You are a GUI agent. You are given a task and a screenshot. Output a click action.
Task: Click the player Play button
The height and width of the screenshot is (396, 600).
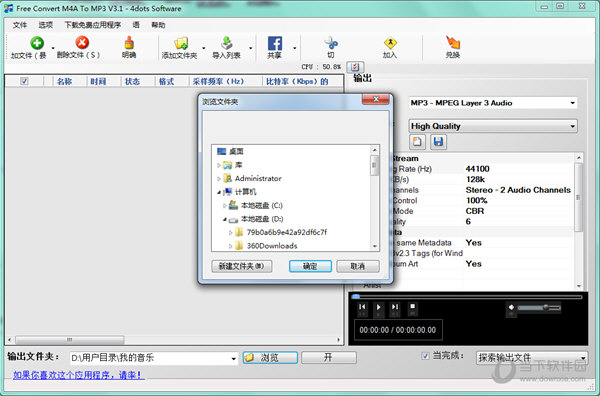[378, 307]
